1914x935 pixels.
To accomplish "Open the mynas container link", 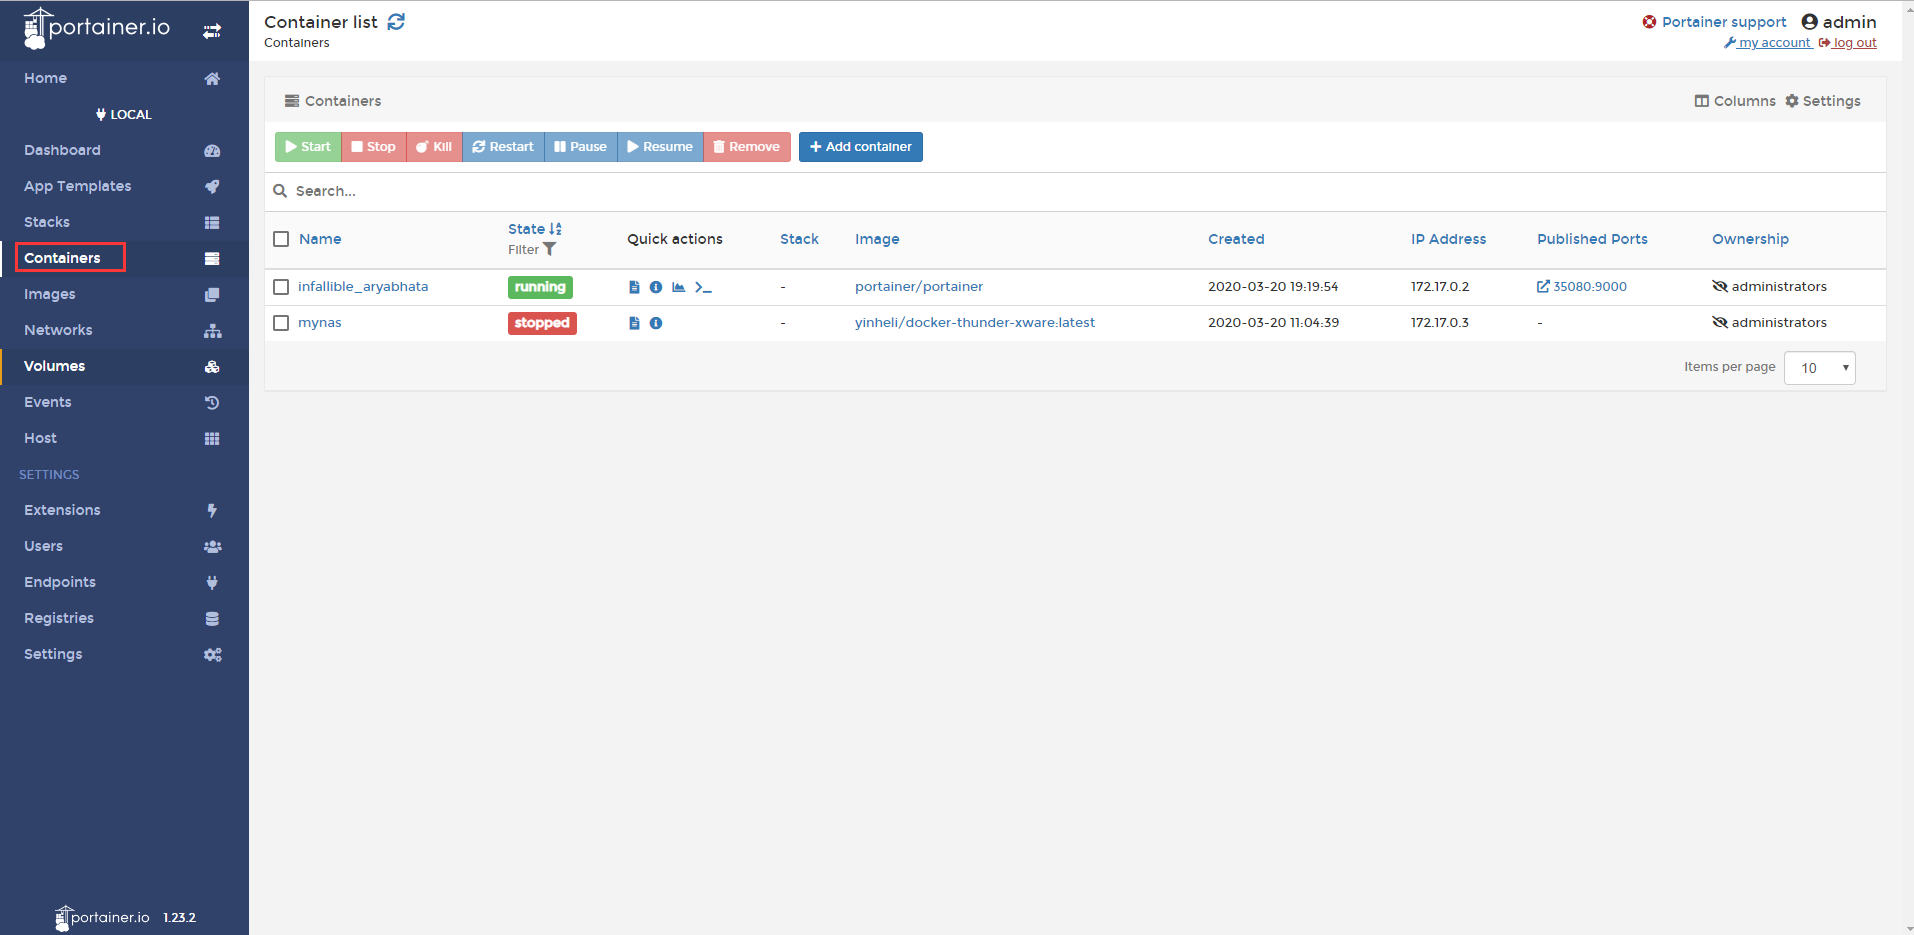I will click(x=320, y=323).
